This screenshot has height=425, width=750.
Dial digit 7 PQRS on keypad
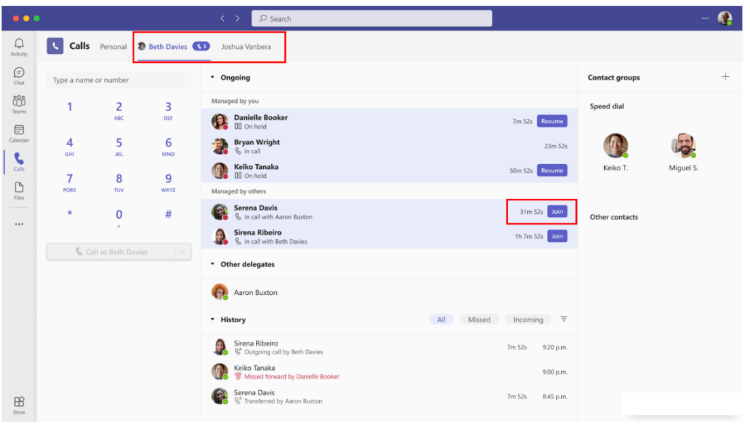coord(70,182)
